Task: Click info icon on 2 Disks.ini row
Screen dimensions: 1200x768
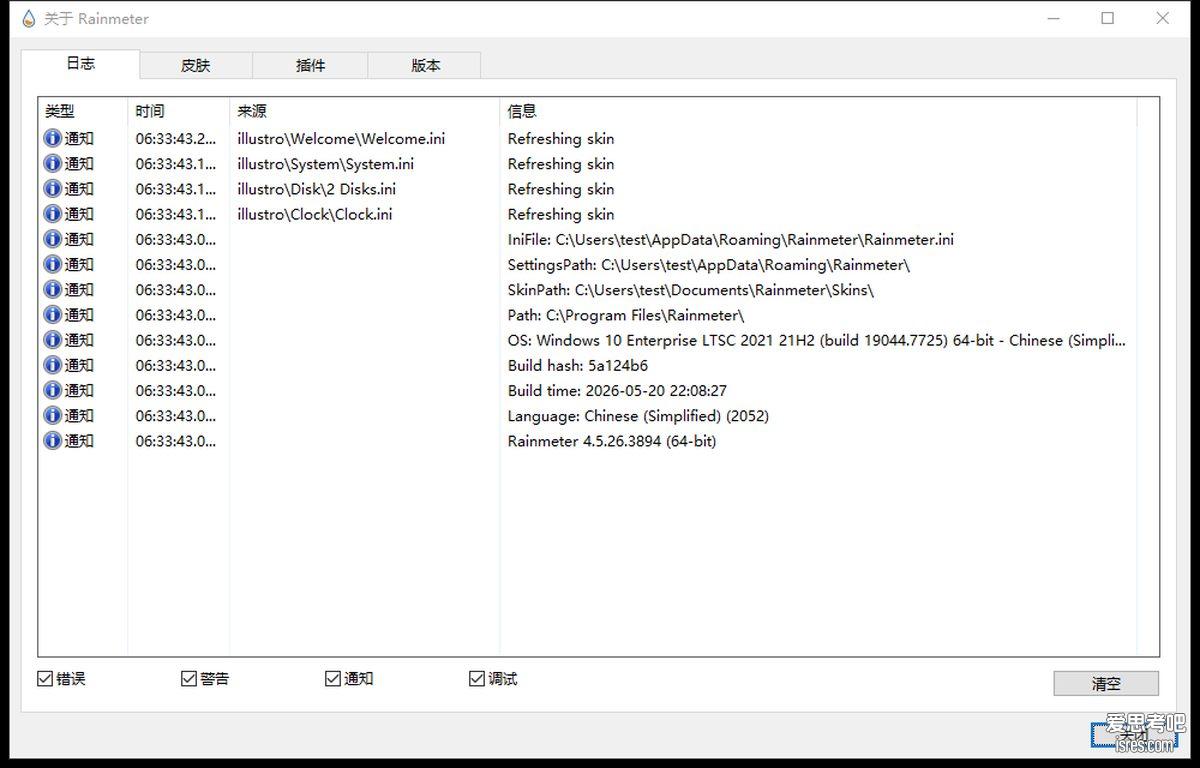Action: [53, 188]
